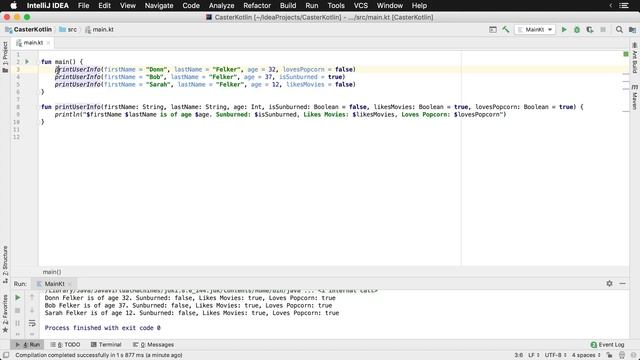The width and height of the screenshot is (640, 360).
Task: Click the compilation completed status message
Action: tap(99, 355)
